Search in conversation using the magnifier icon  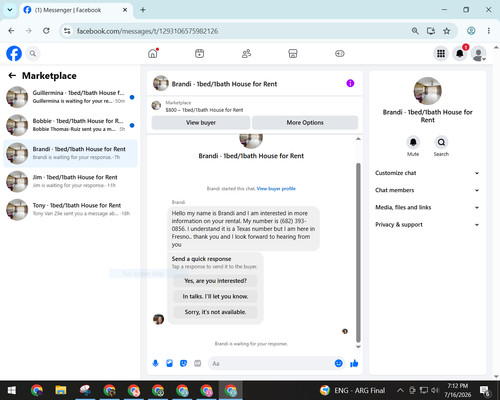[x=441, y=142]
